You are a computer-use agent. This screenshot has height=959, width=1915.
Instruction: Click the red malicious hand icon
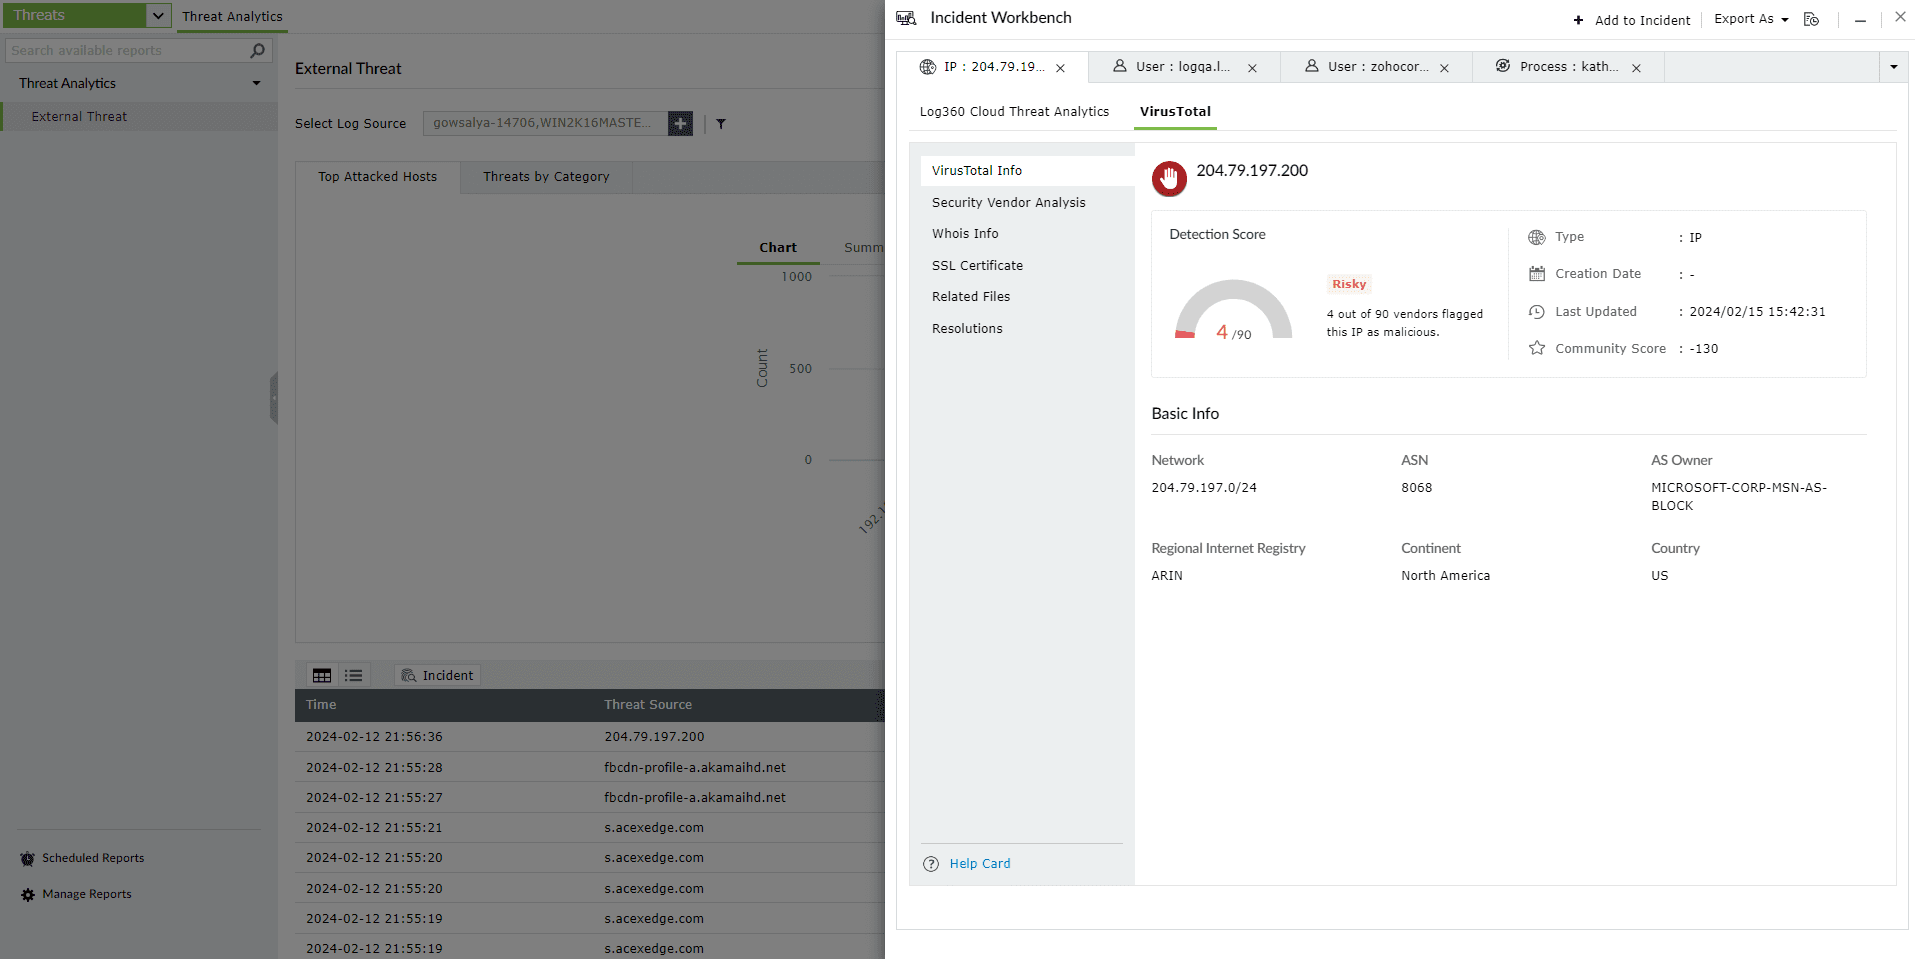coord(1169,179)
